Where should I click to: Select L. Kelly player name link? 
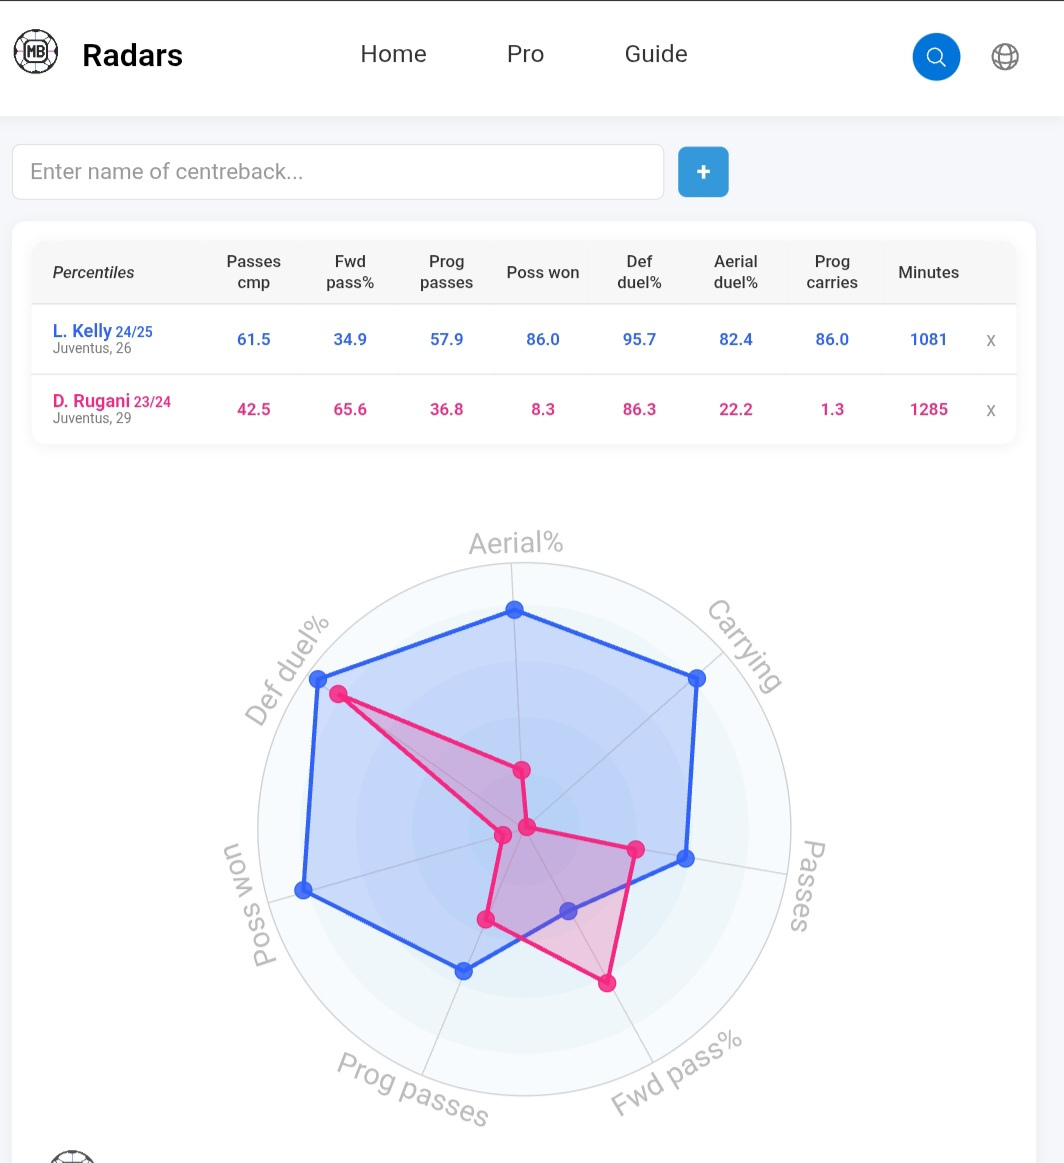(x=82, y=330)
